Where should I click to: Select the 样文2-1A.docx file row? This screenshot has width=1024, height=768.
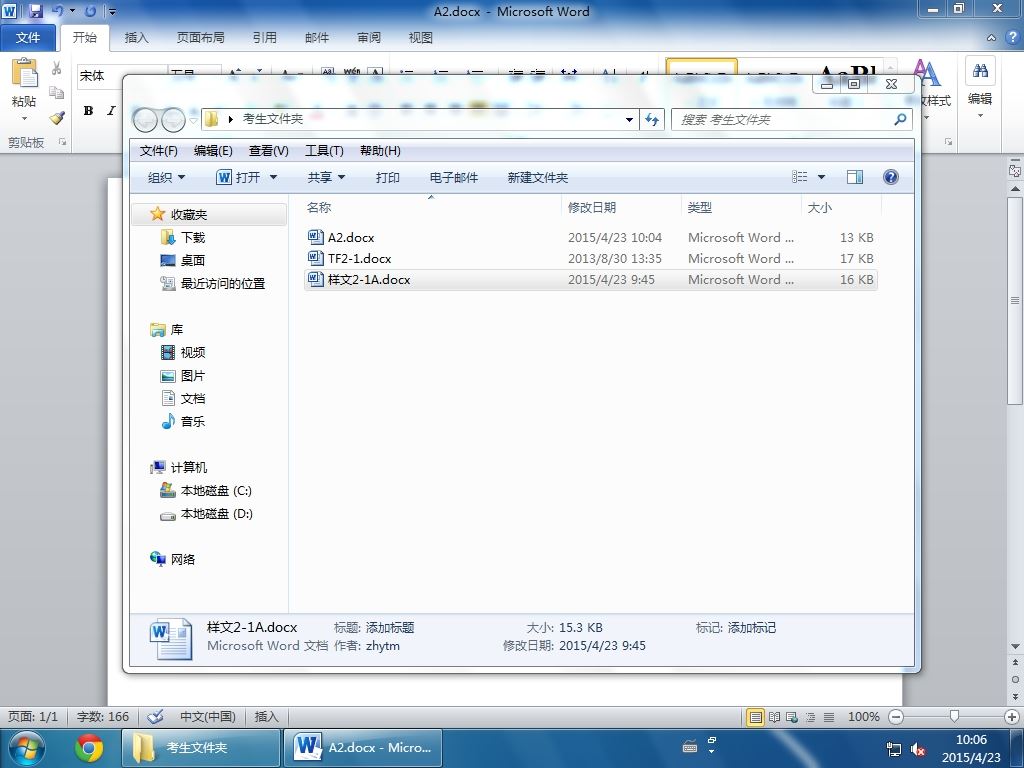pos(590,280)
